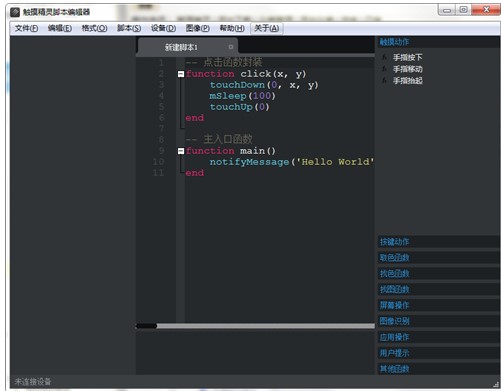Image resolution: width=501 pixels, height=391 pixels.
Task: Expand the 应用操作 section
Action: [x=438, y=337]
